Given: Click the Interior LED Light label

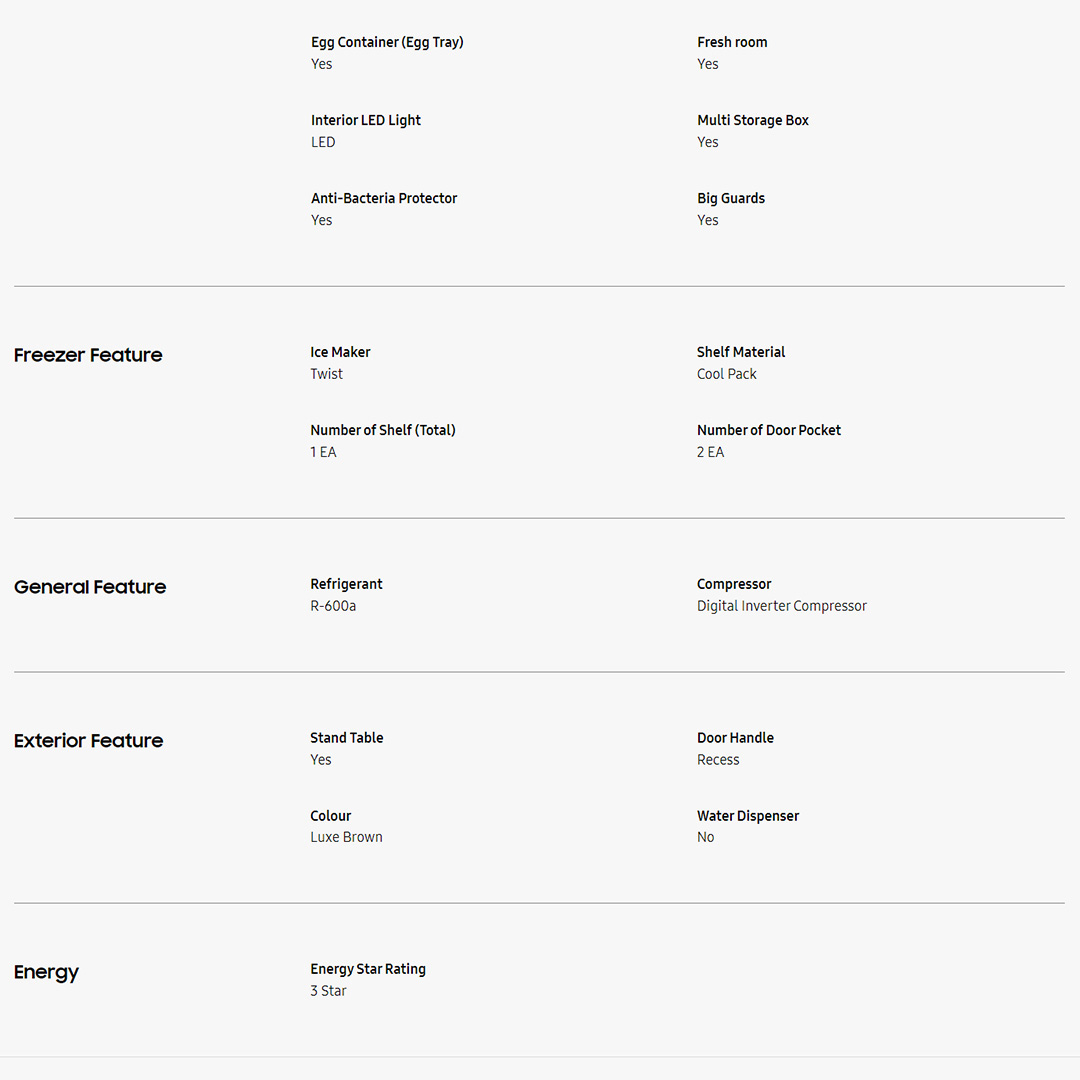Looking at the screenshot, I should point(366,120).
